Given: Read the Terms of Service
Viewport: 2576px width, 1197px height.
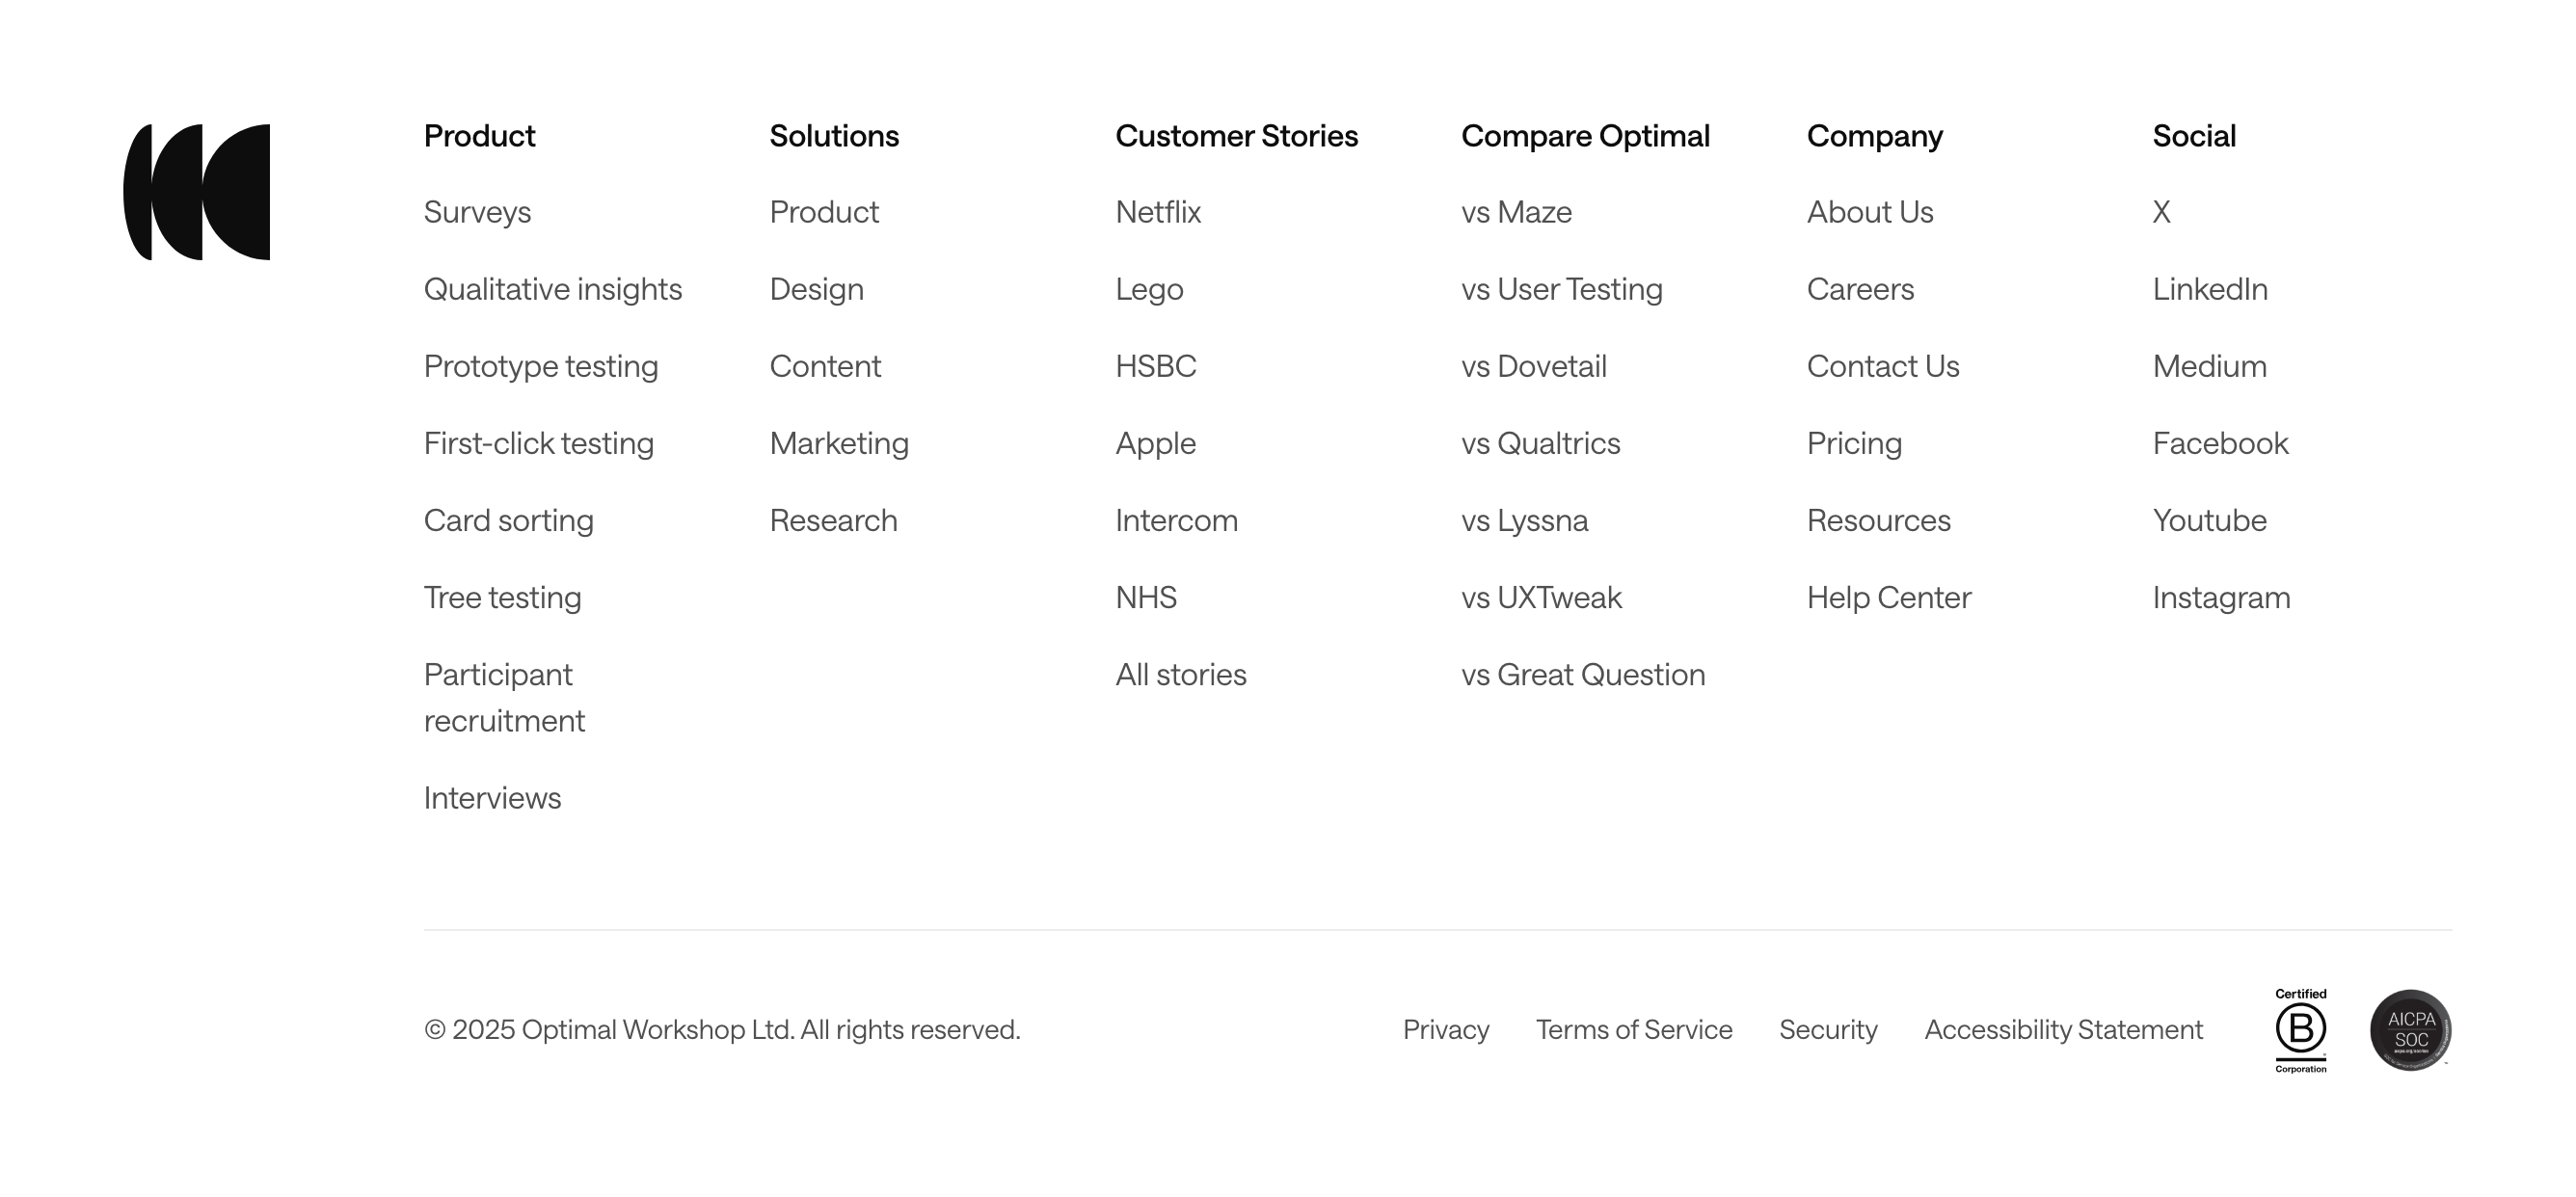Looking at the screenshot, I should (1634, 1030).
